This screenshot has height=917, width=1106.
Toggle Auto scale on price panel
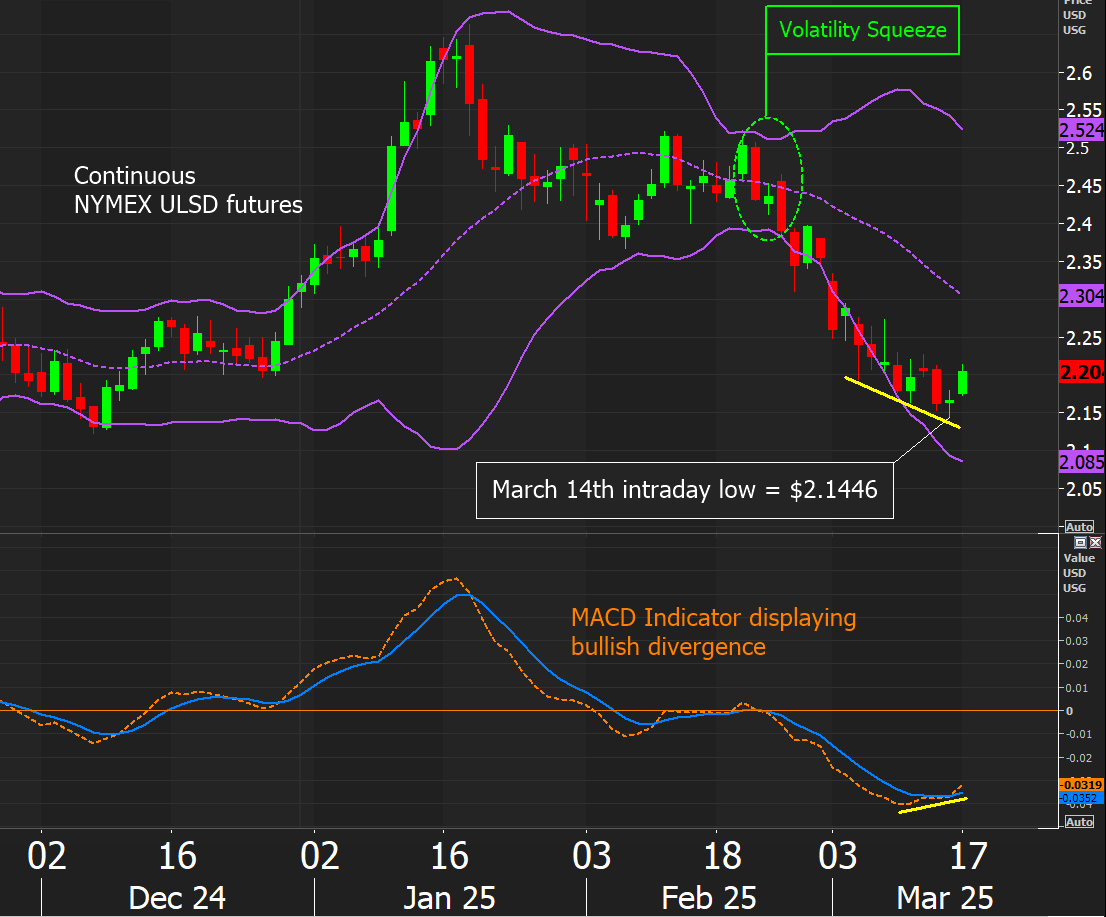pyautogui.click(x=1079, y=526)
